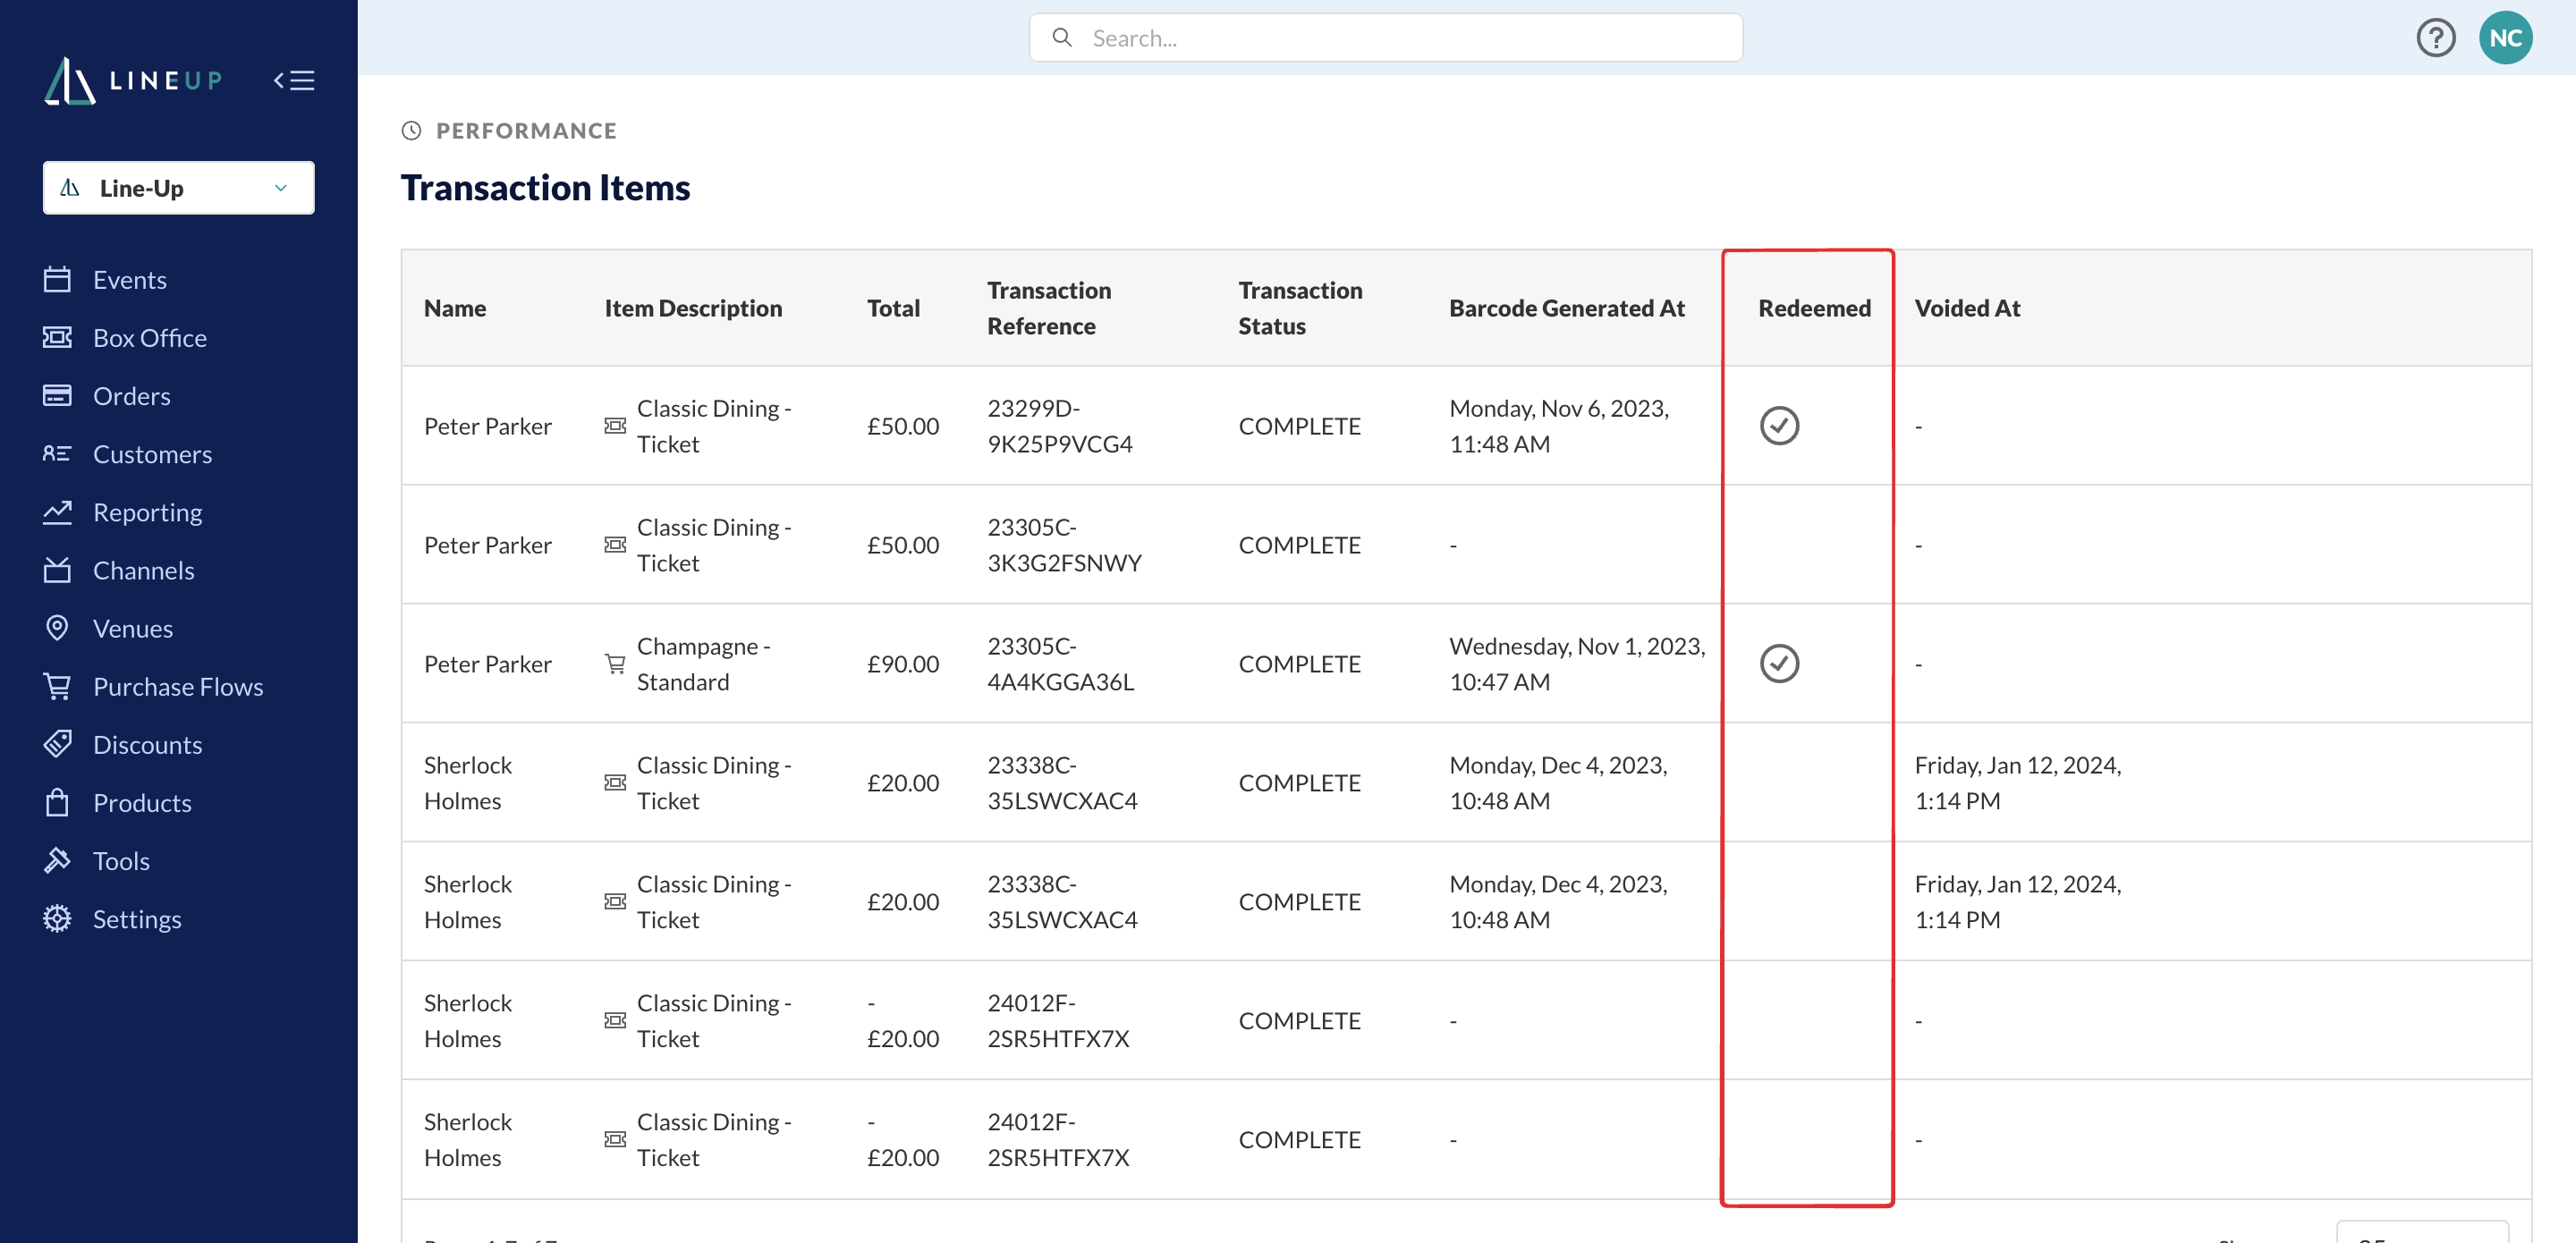Click the PERFORMANCE breadcrumb link
Image resolution: width=2576 pixels, height=1243 pixels.
pos(526,130)
